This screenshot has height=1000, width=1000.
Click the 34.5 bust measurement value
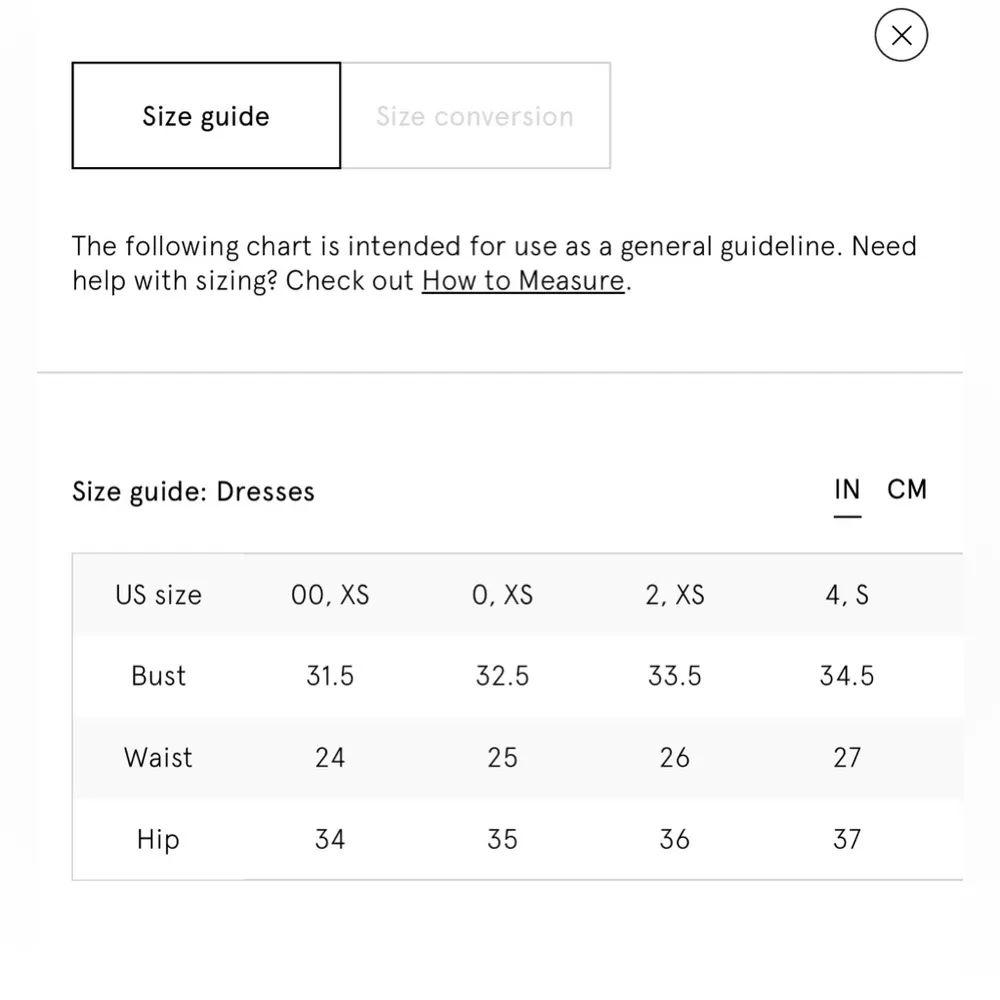click(847, 676)
